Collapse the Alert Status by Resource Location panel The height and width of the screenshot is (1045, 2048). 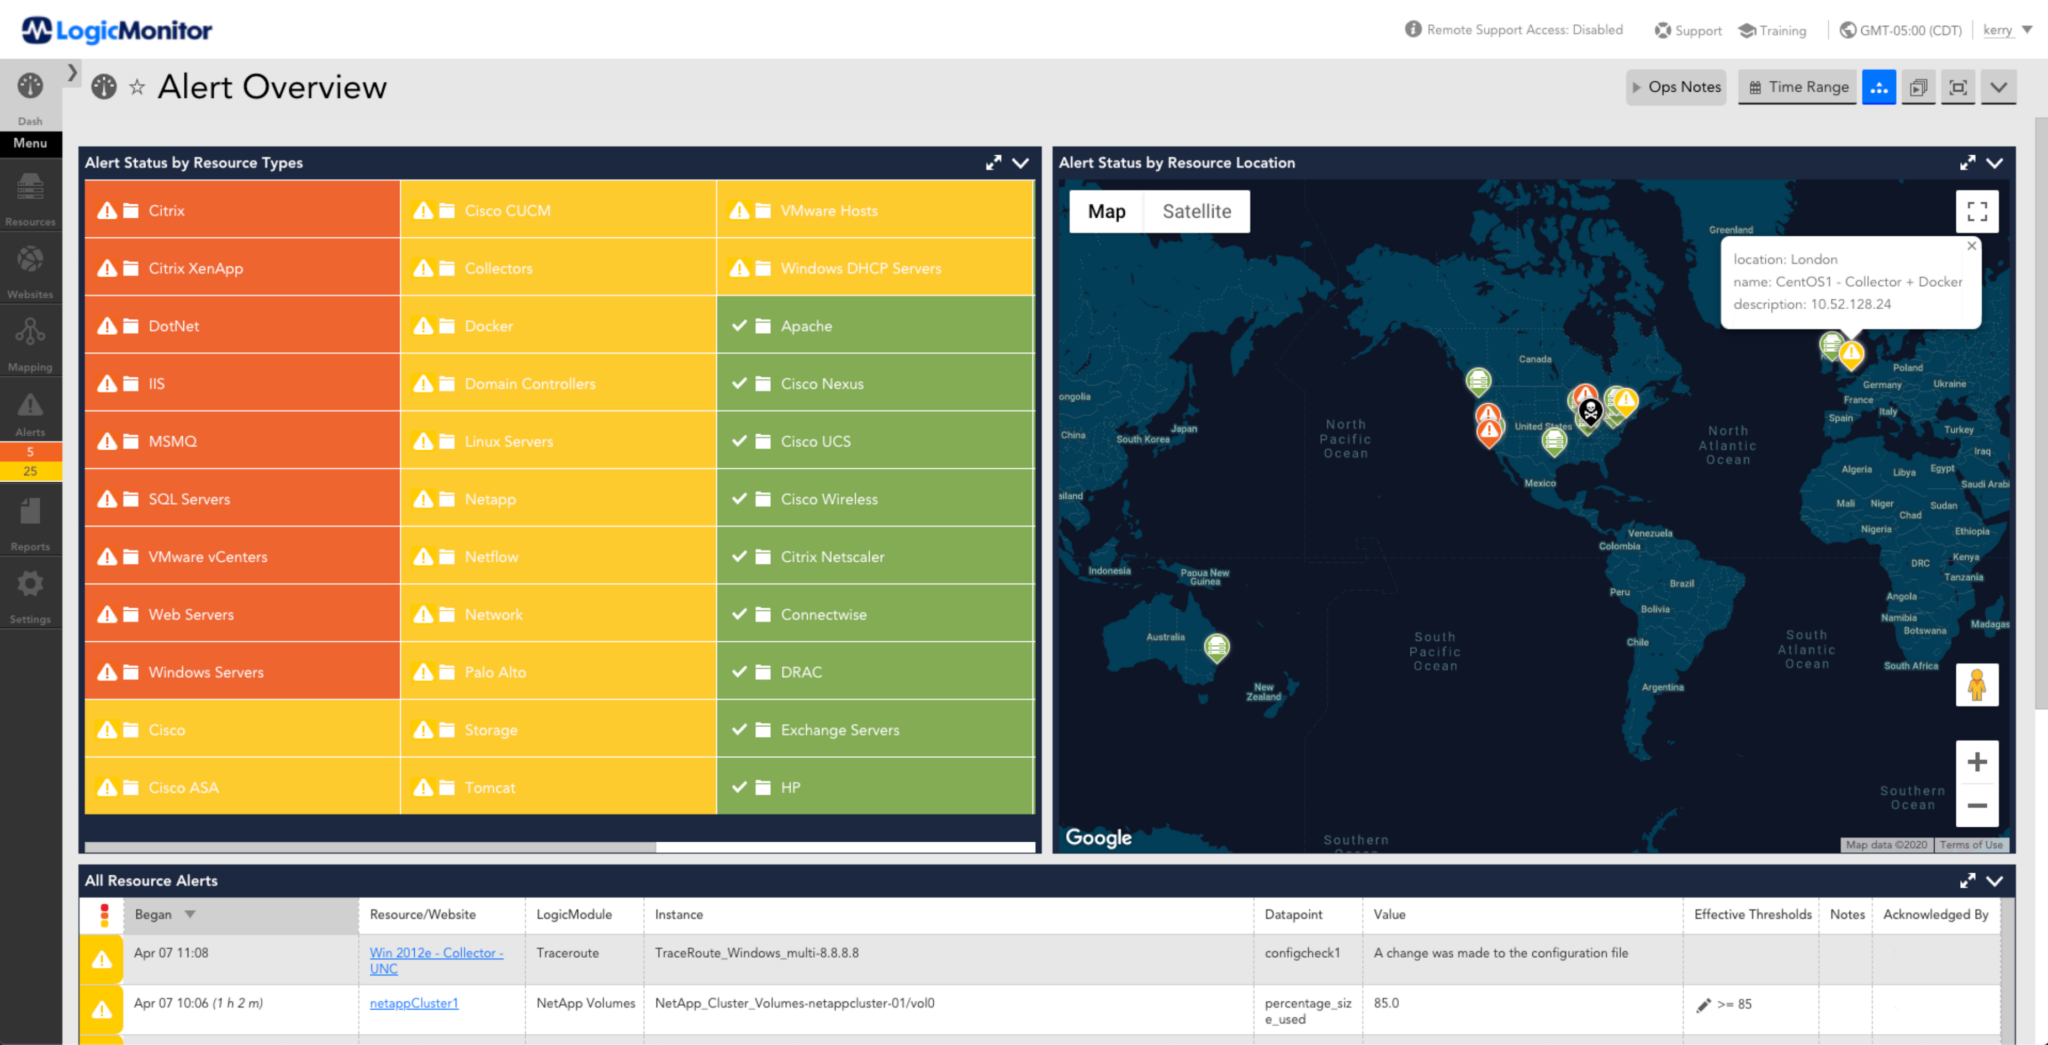point(1996,162)
